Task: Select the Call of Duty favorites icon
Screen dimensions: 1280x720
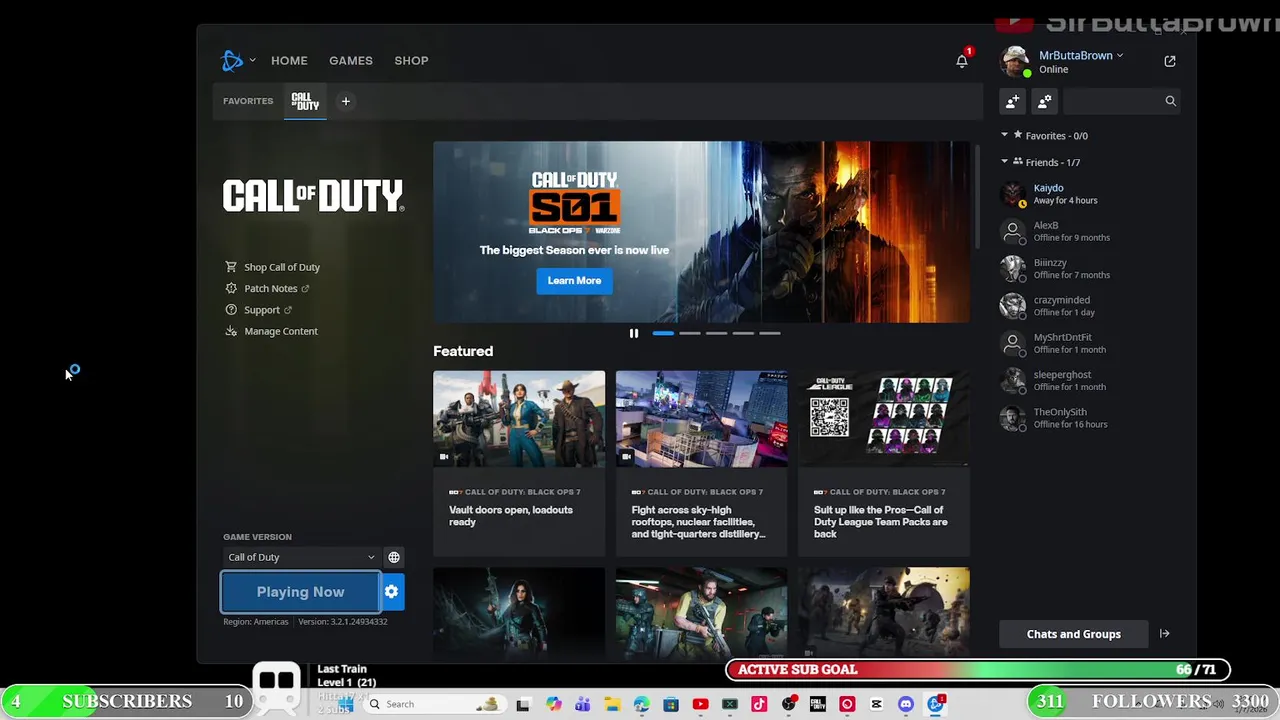Action: (305, 101)
